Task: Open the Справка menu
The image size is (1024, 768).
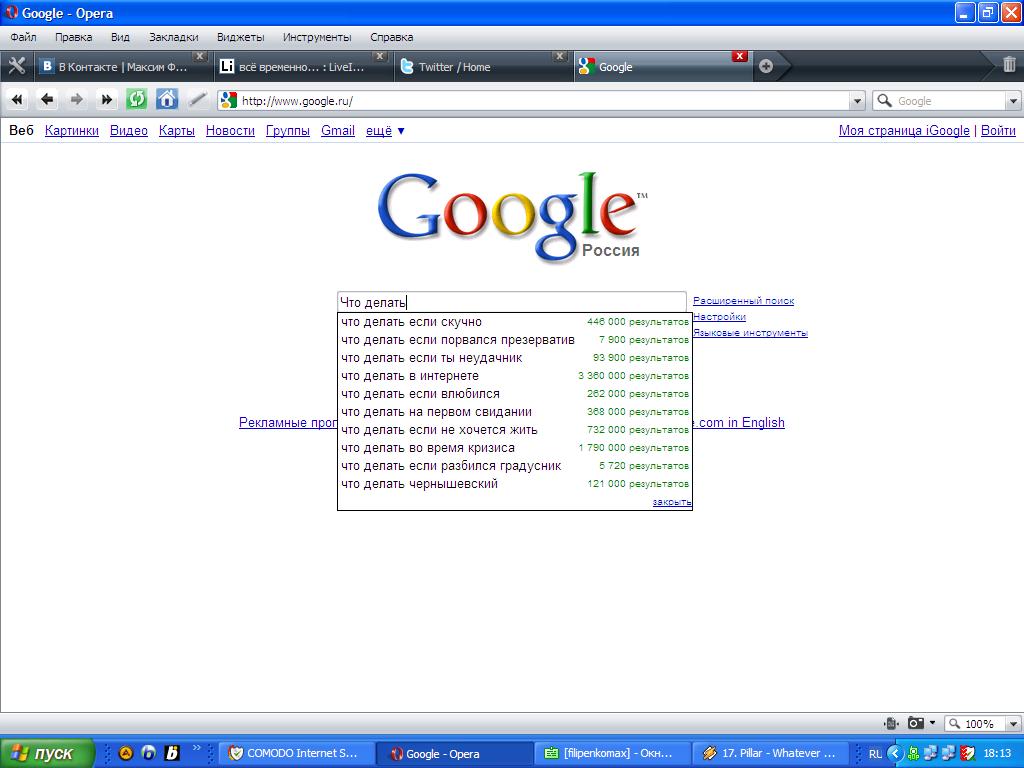Action: coord(392,37)
